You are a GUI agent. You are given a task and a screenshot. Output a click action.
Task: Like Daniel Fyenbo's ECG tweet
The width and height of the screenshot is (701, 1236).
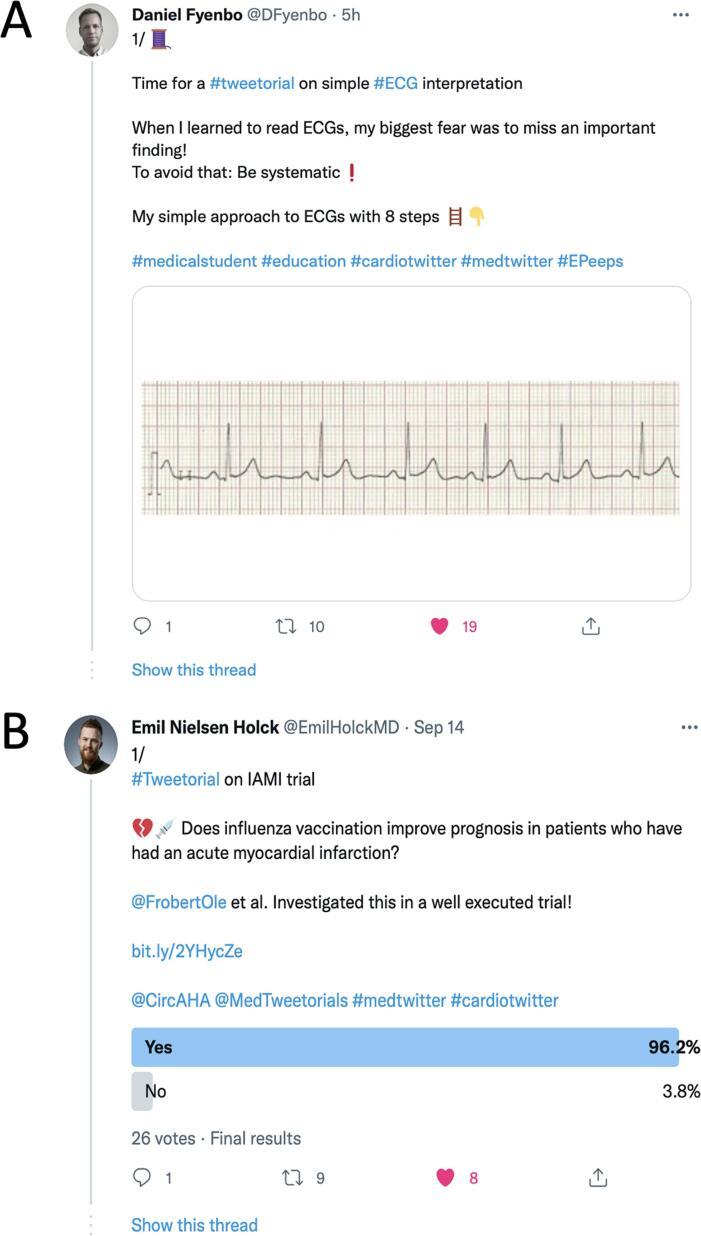[438, 626]
